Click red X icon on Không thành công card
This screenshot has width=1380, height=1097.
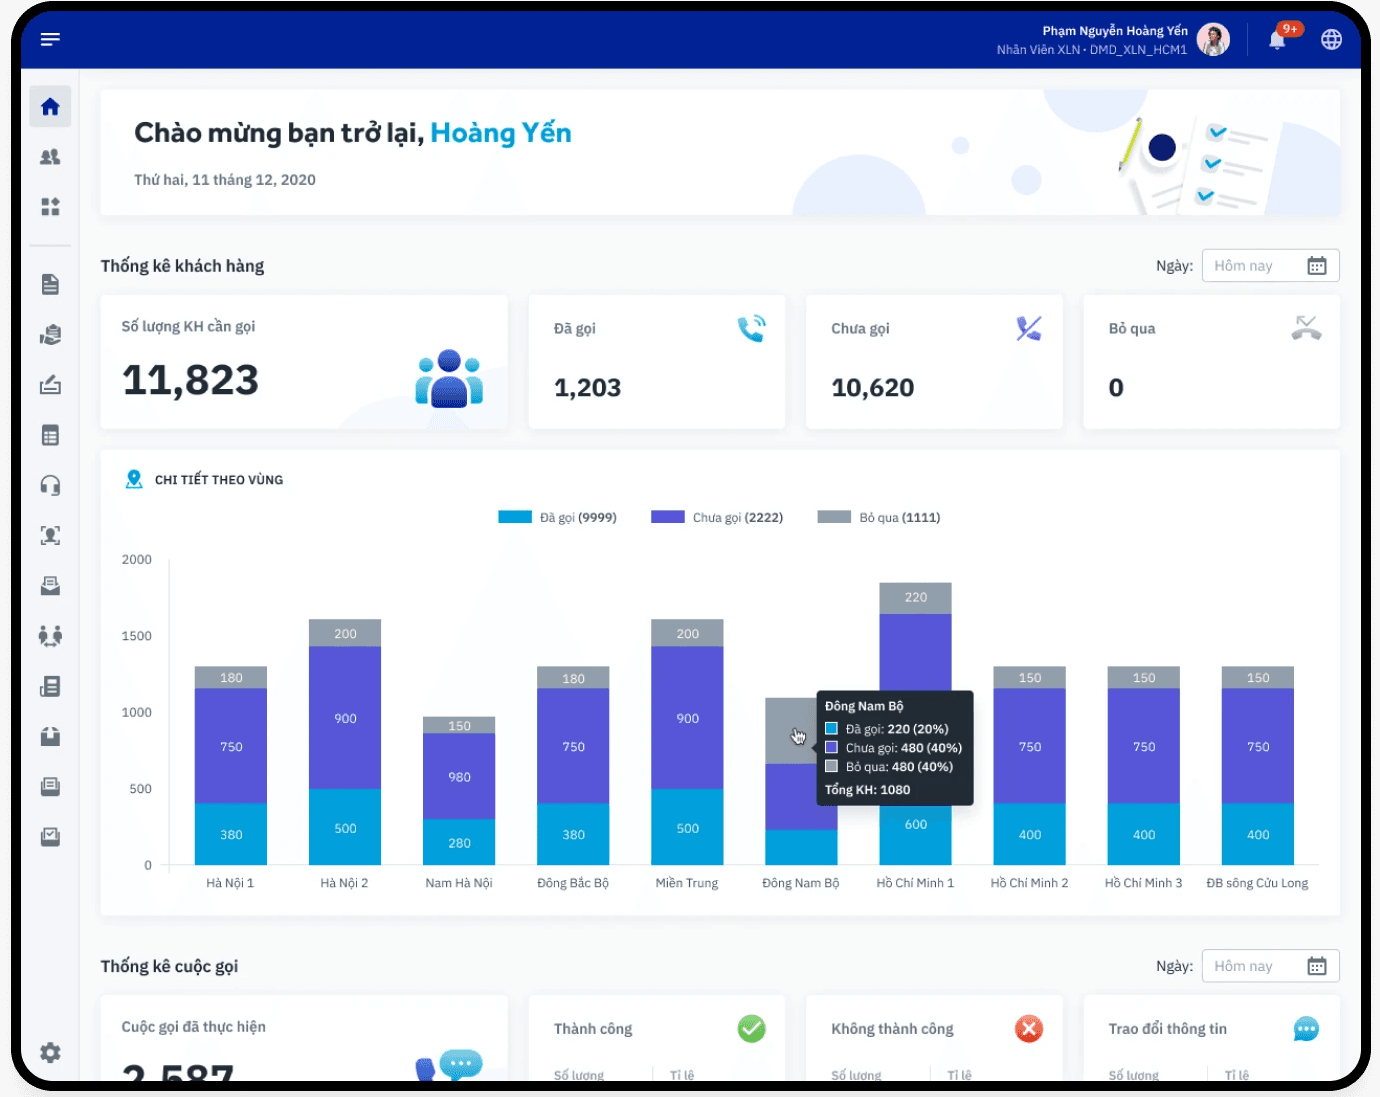click(1028, 1028)
